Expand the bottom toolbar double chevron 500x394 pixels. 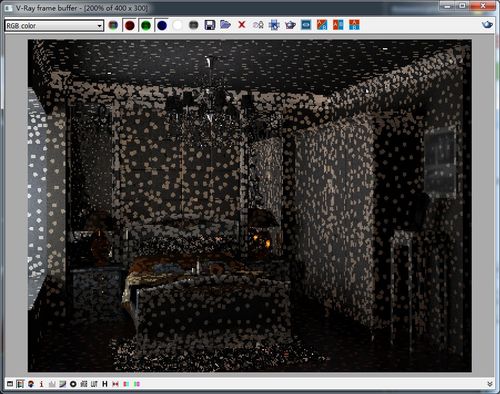point(490,384)
